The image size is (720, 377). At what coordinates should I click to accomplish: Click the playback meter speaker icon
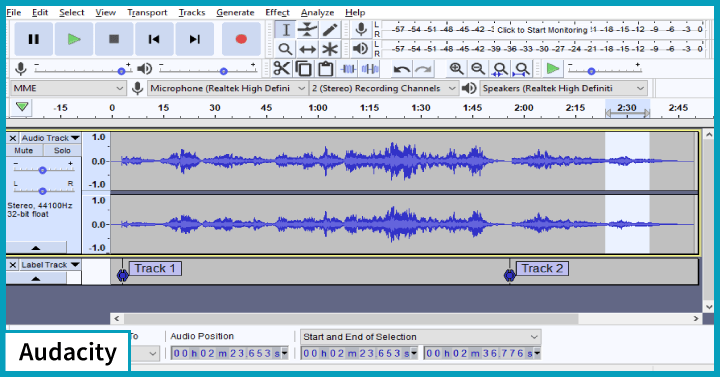361,48
